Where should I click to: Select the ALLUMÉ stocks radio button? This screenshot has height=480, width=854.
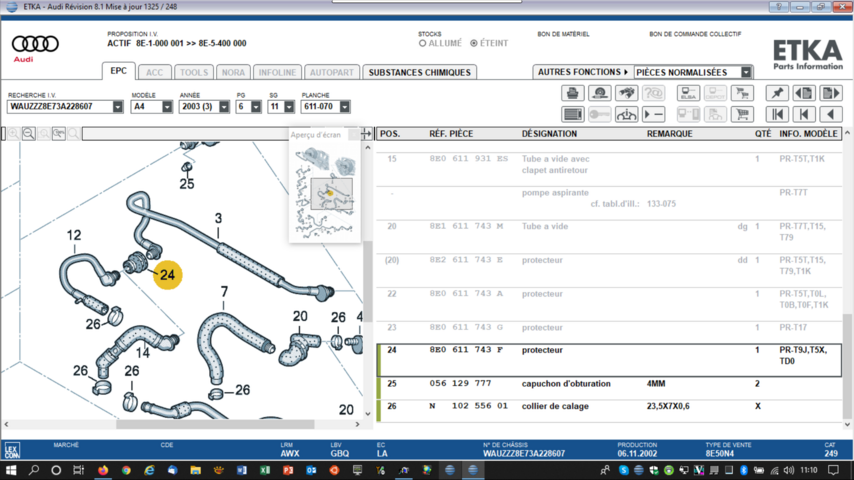pos(423,43)
